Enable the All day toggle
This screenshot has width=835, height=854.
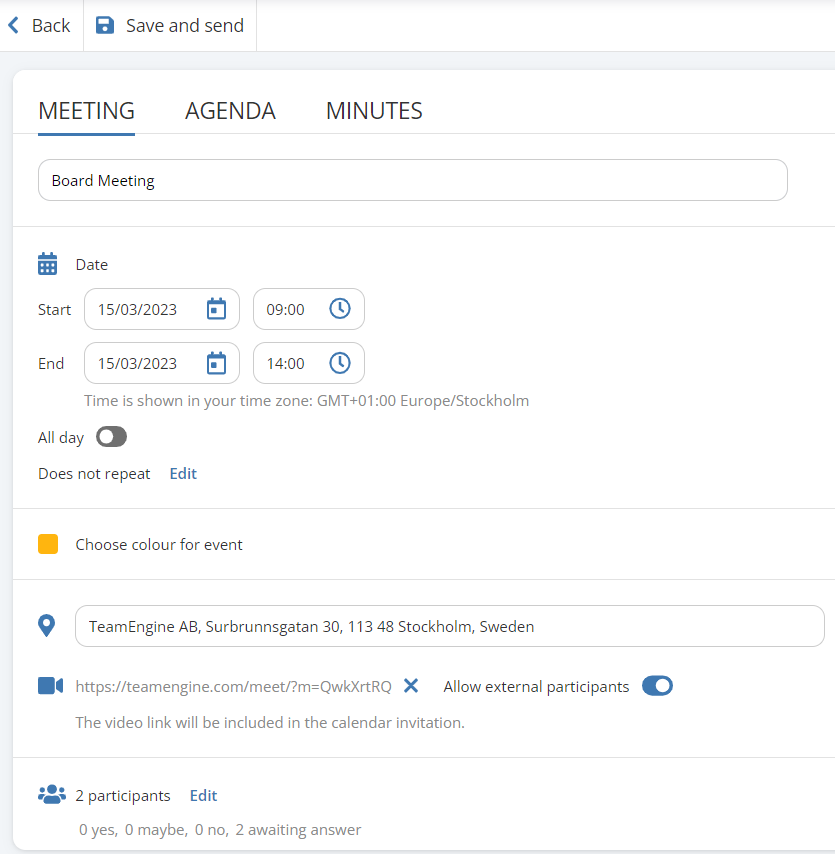coord(111,437)
